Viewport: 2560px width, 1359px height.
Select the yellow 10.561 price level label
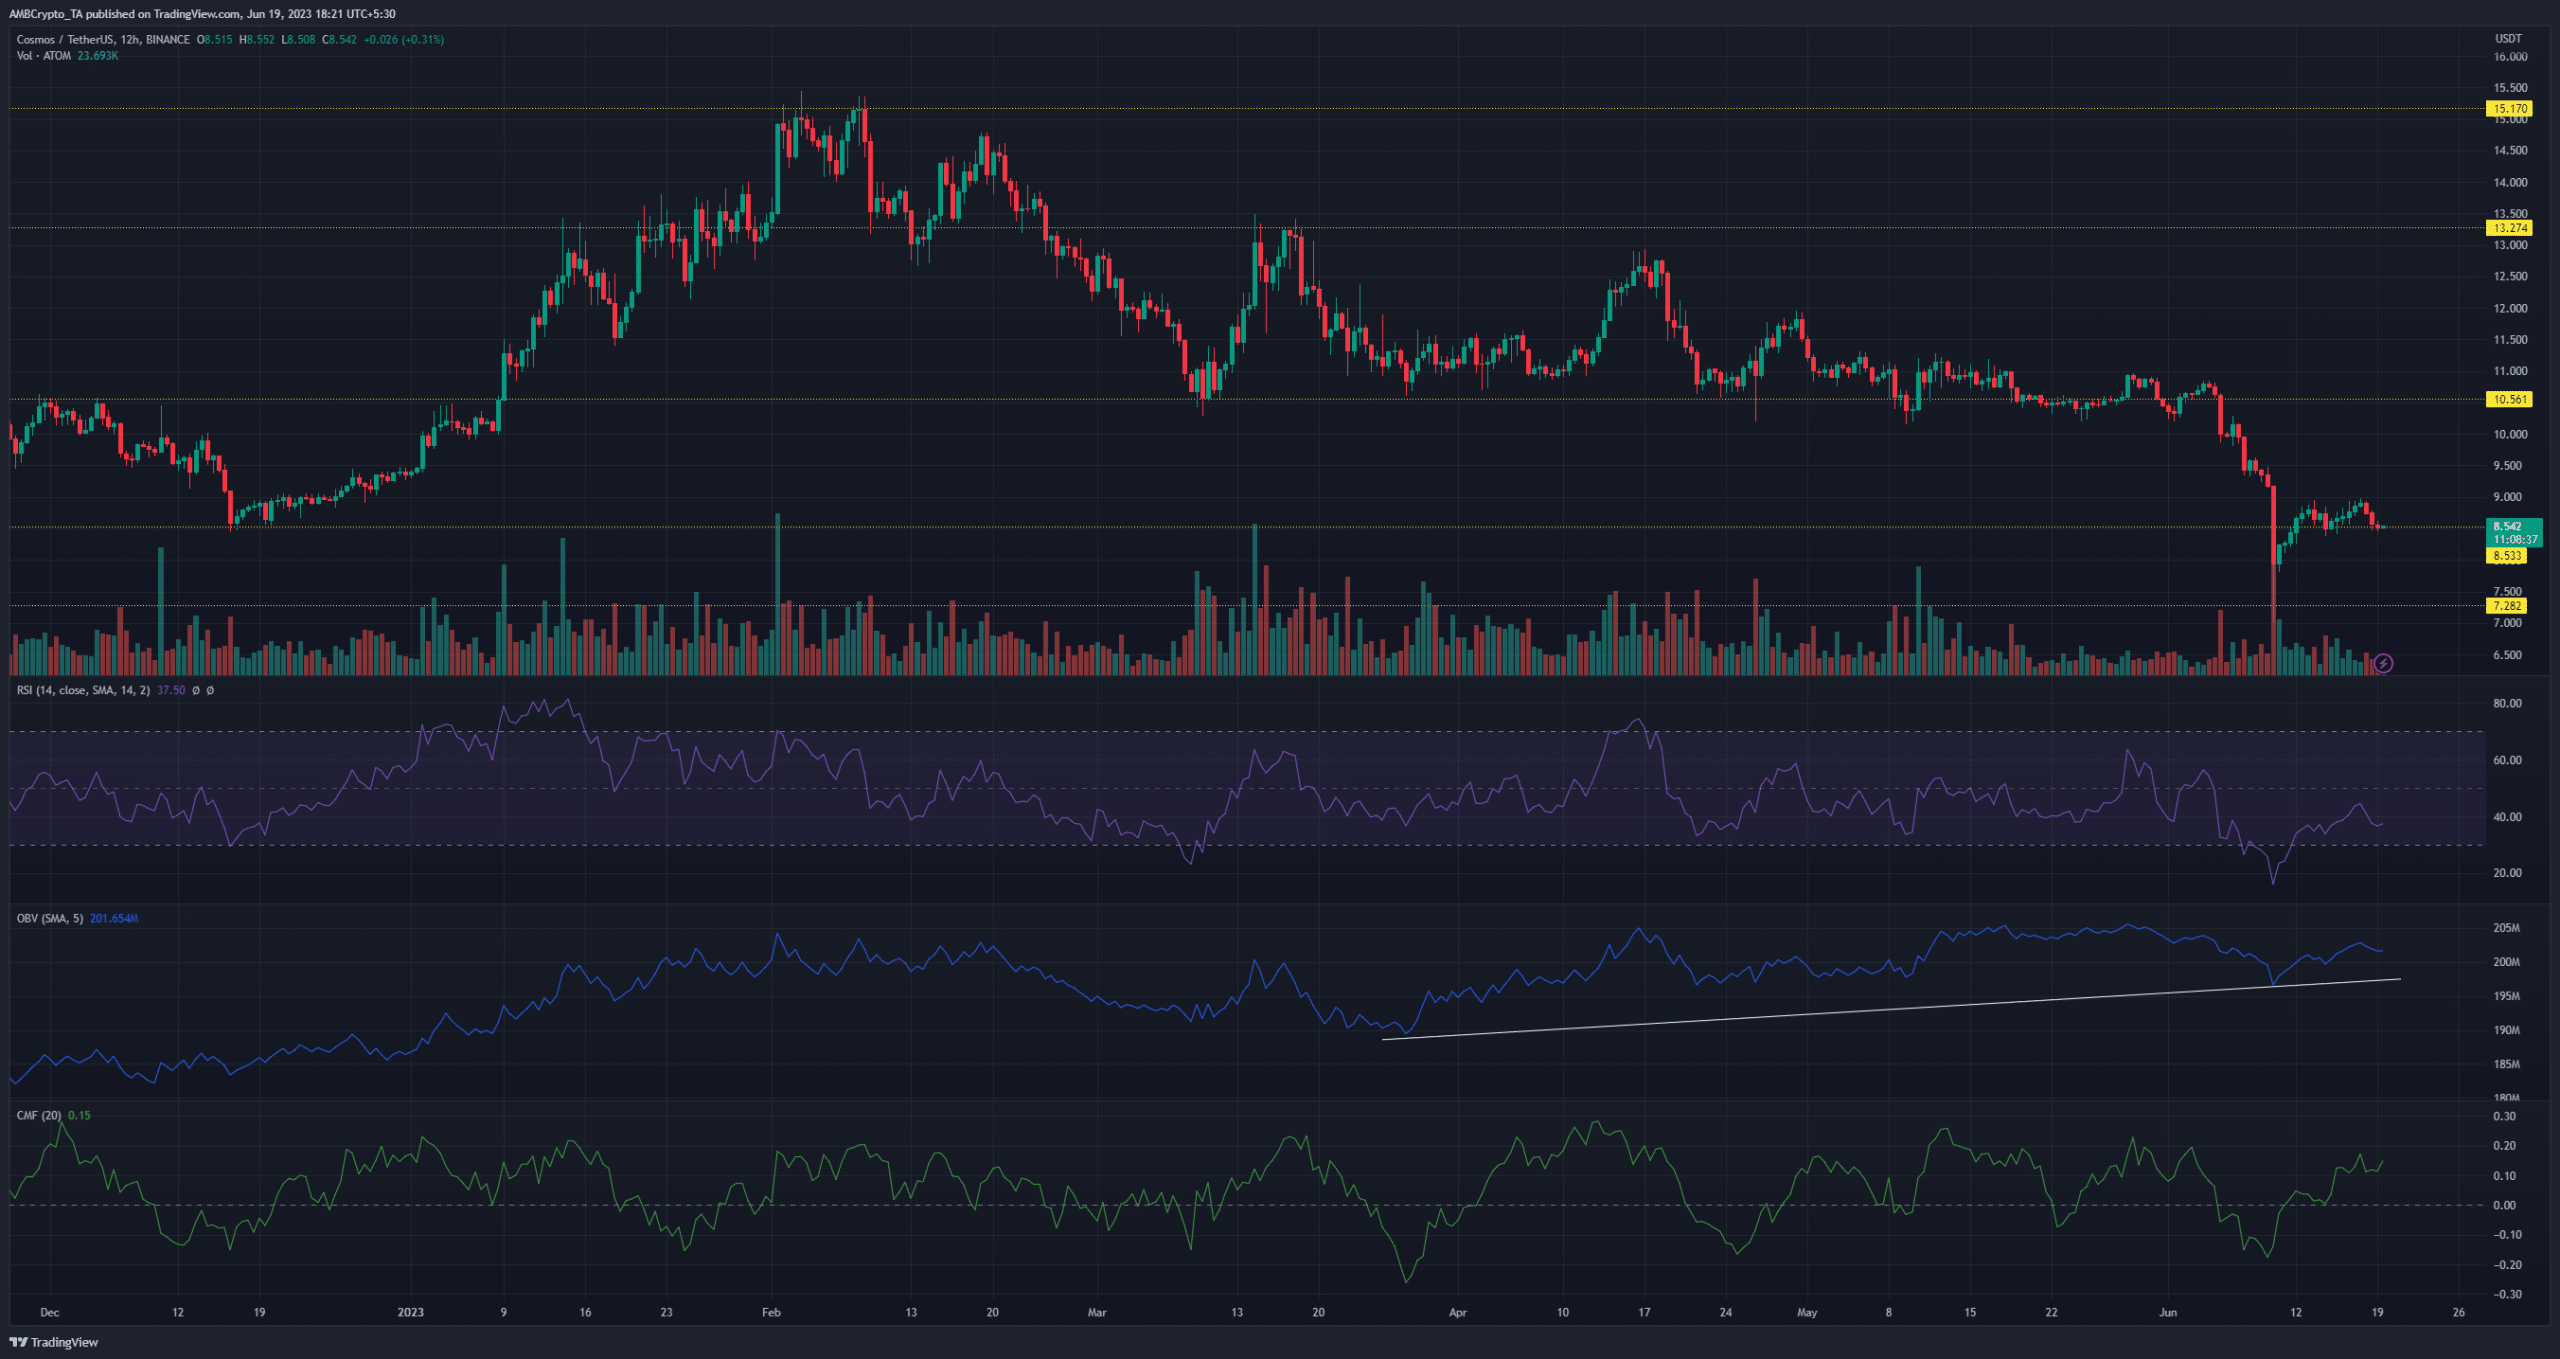[2510, 399]
